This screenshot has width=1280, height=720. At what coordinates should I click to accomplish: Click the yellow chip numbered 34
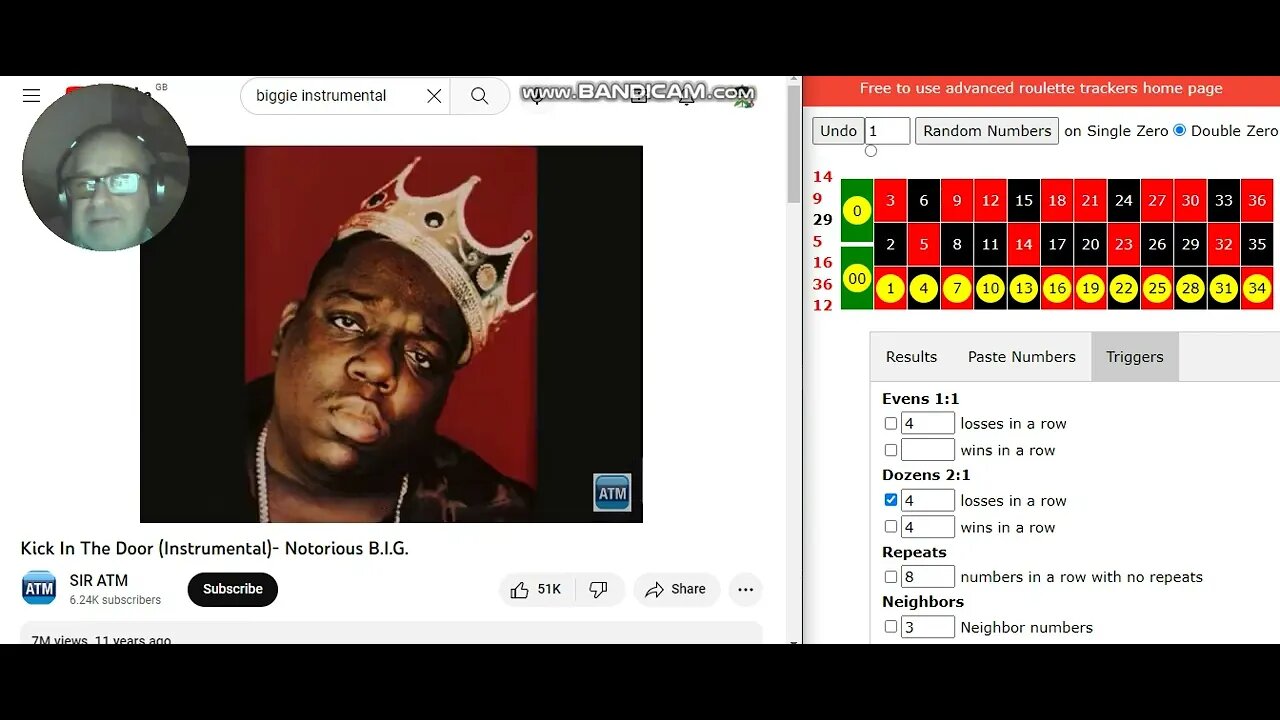(1257, 289)
